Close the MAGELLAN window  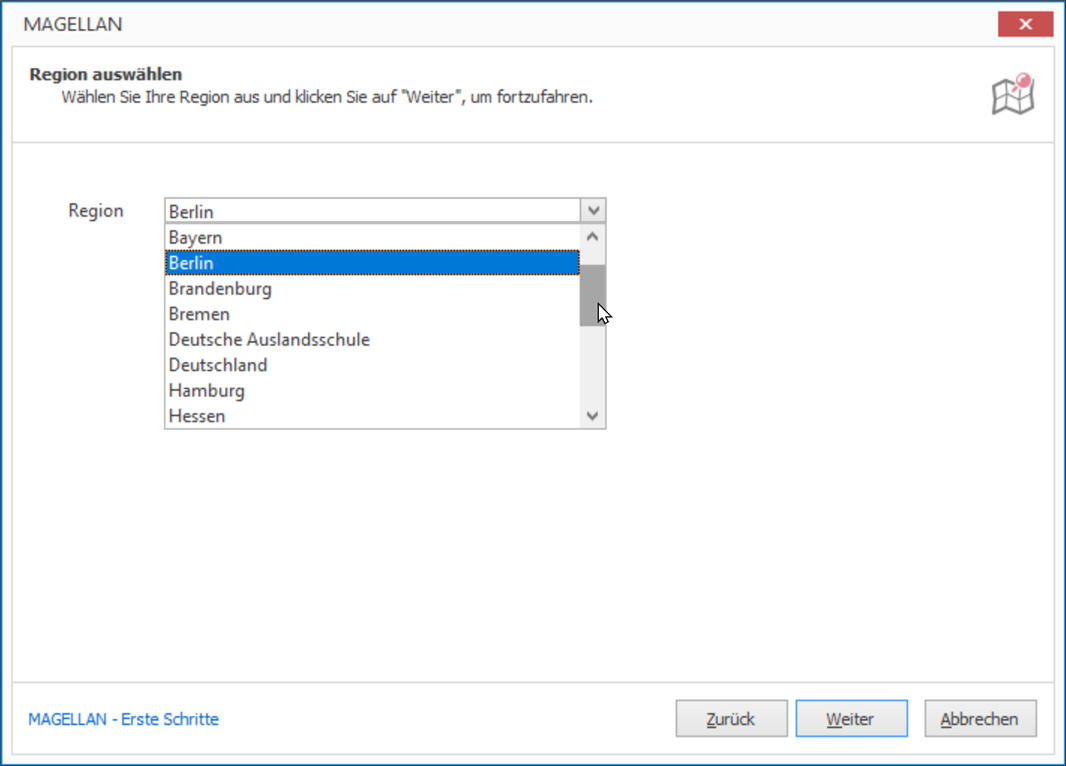1025,24
